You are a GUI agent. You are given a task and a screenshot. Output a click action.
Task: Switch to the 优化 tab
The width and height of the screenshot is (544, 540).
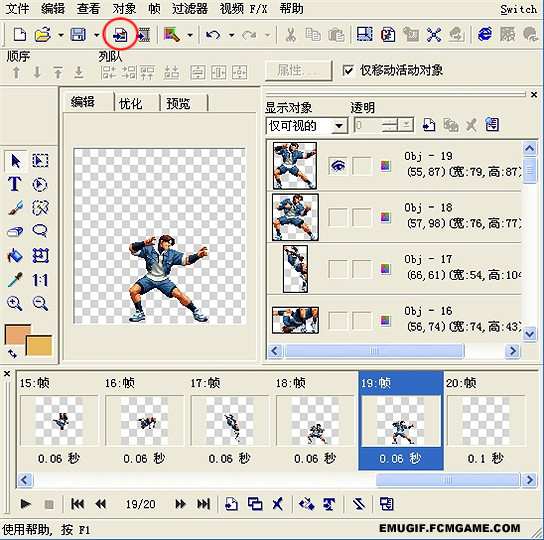[x=130, y=103]
